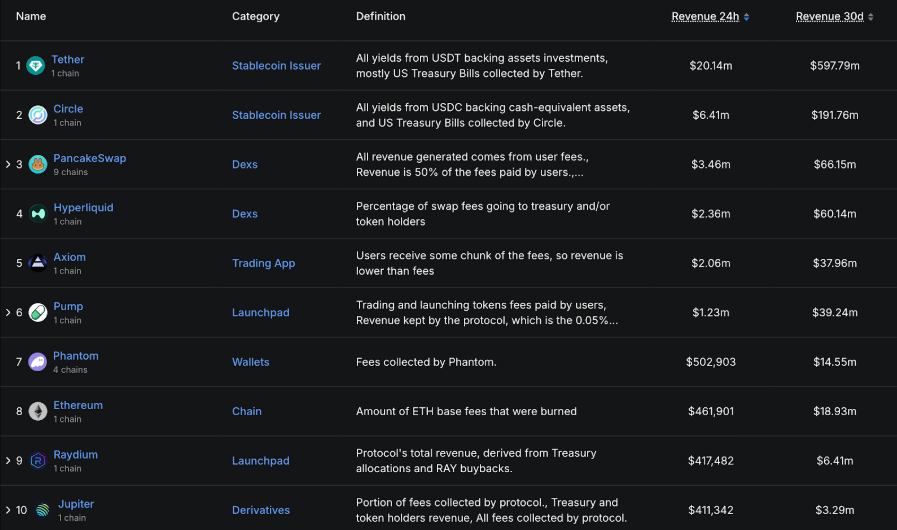Click the Circle logo icon

38,115
